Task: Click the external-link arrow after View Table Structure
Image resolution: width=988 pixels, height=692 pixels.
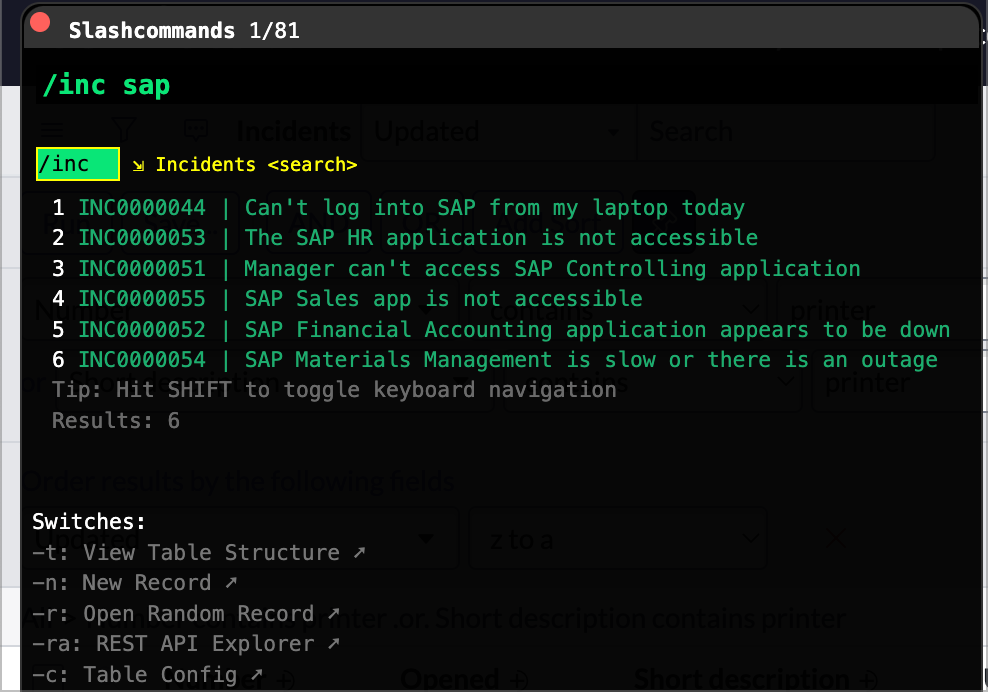Action: click(359, 551)
